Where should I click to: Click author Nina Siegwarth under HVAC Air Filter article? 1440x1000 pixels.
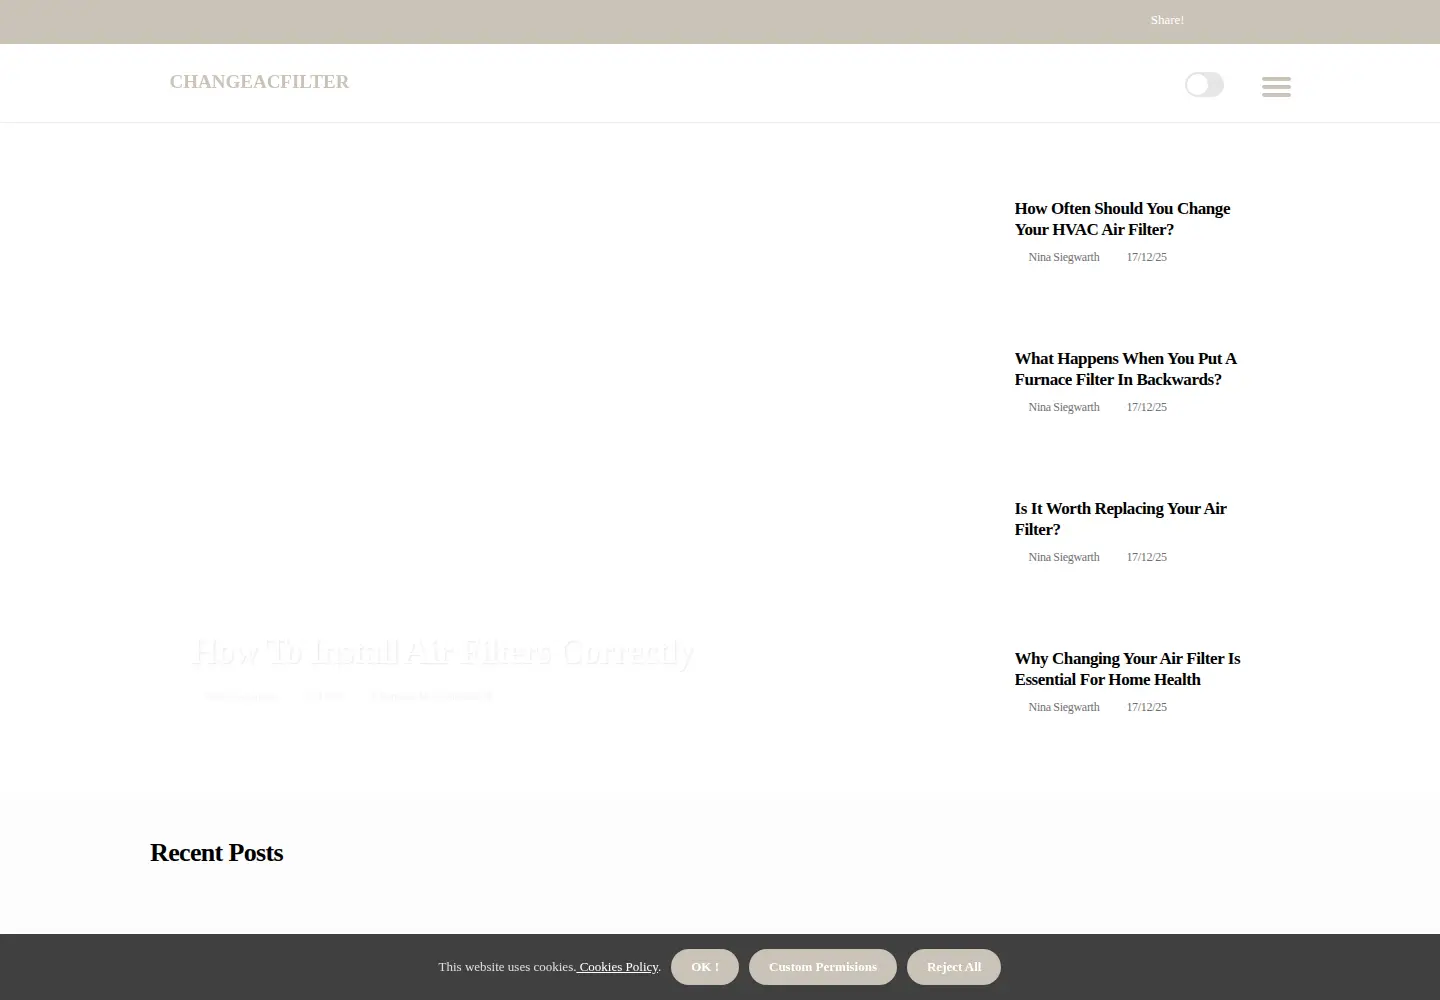(x=1064, y=257)
